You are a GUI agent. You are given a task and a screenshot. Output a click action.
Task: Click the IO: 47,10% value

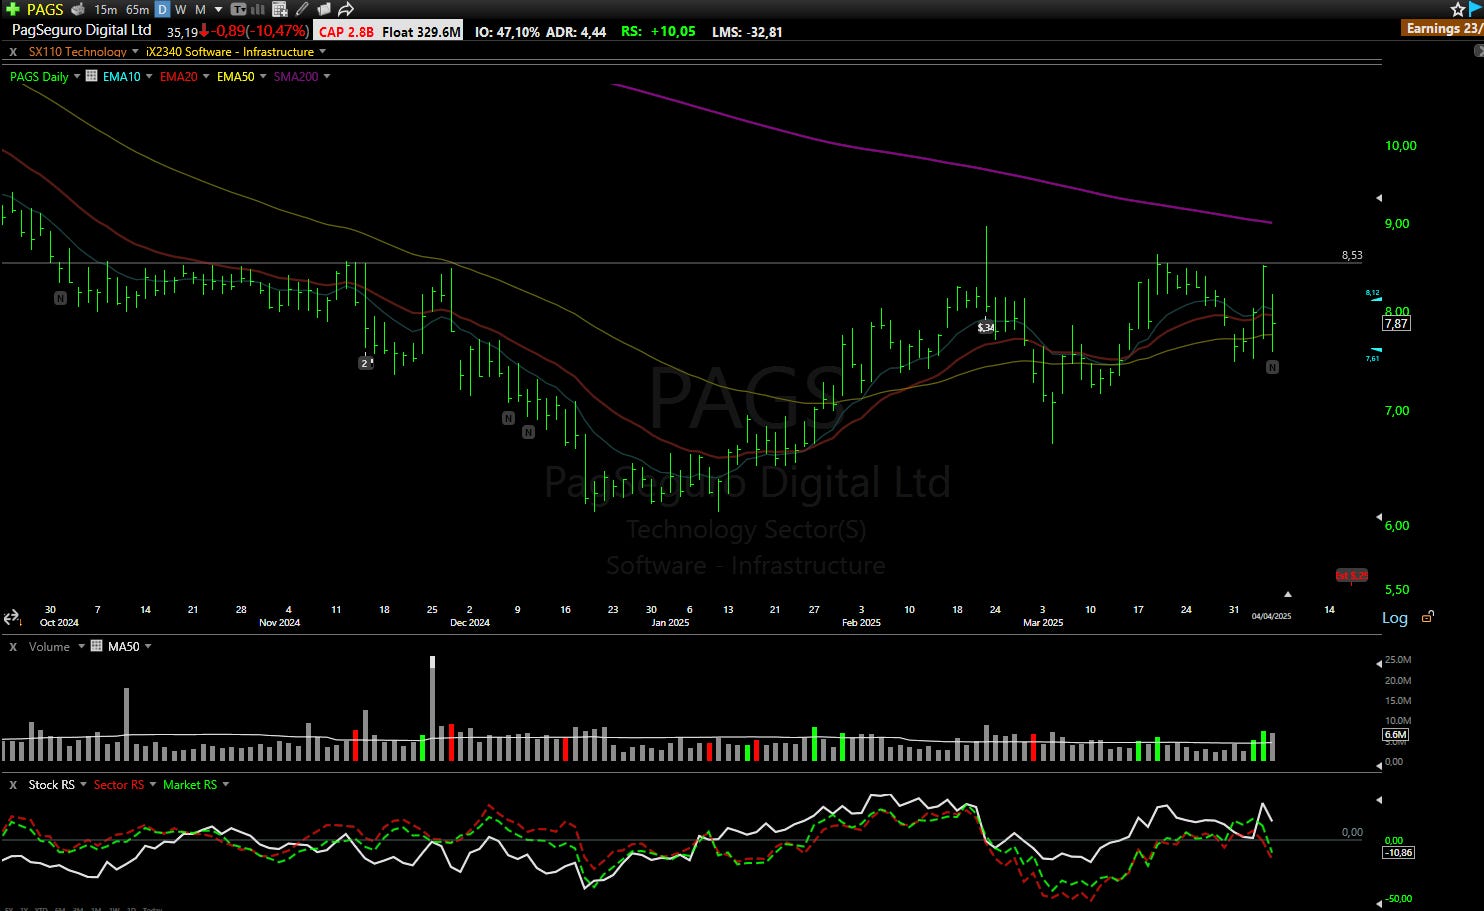(507, 32)
